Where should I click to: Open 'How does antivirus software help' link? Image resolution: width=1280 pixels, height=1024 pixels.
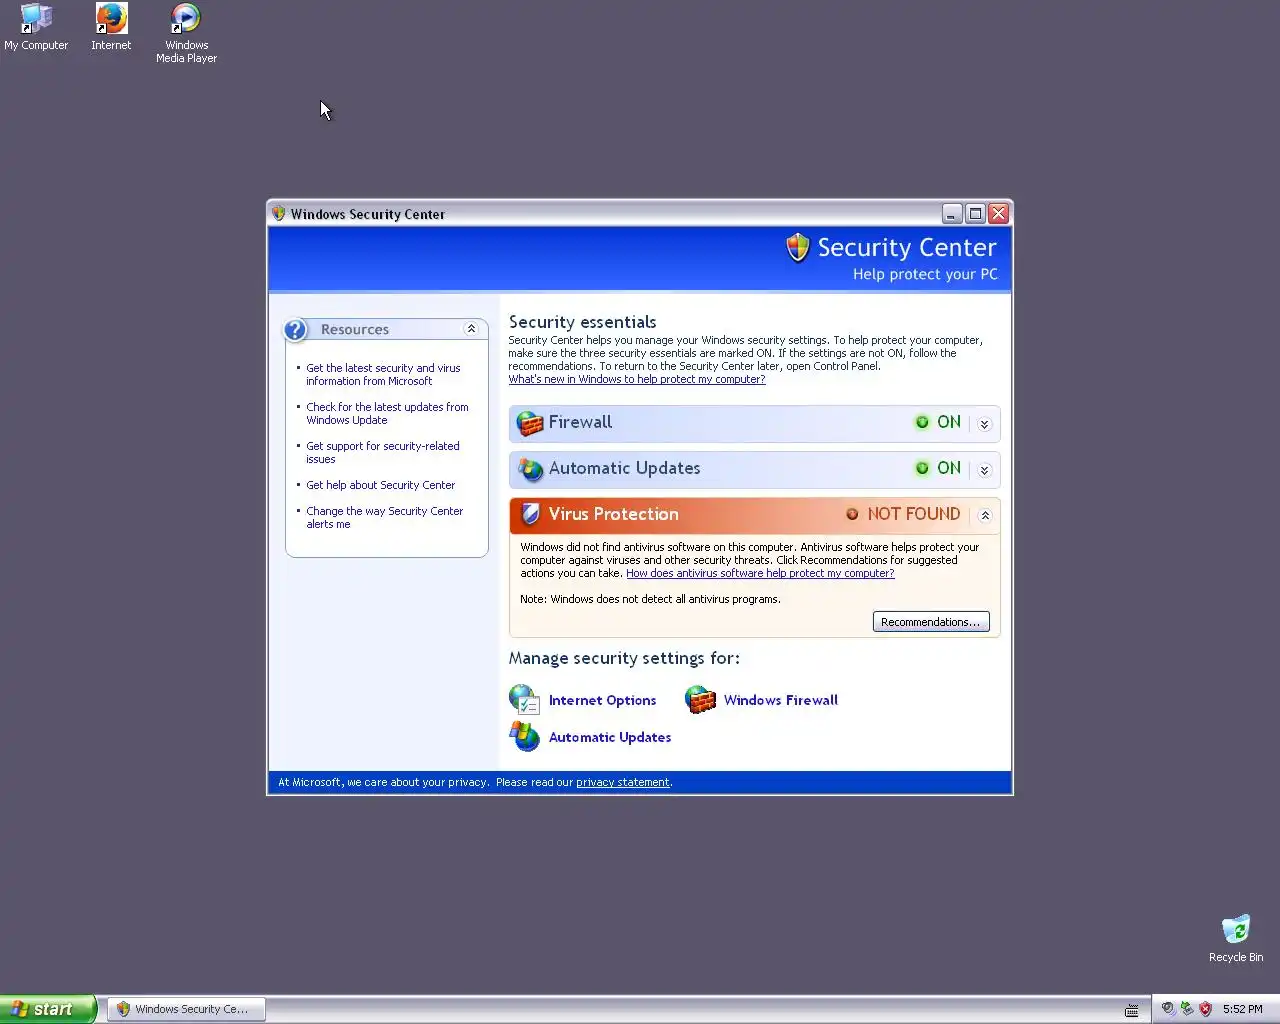point(760,573)
